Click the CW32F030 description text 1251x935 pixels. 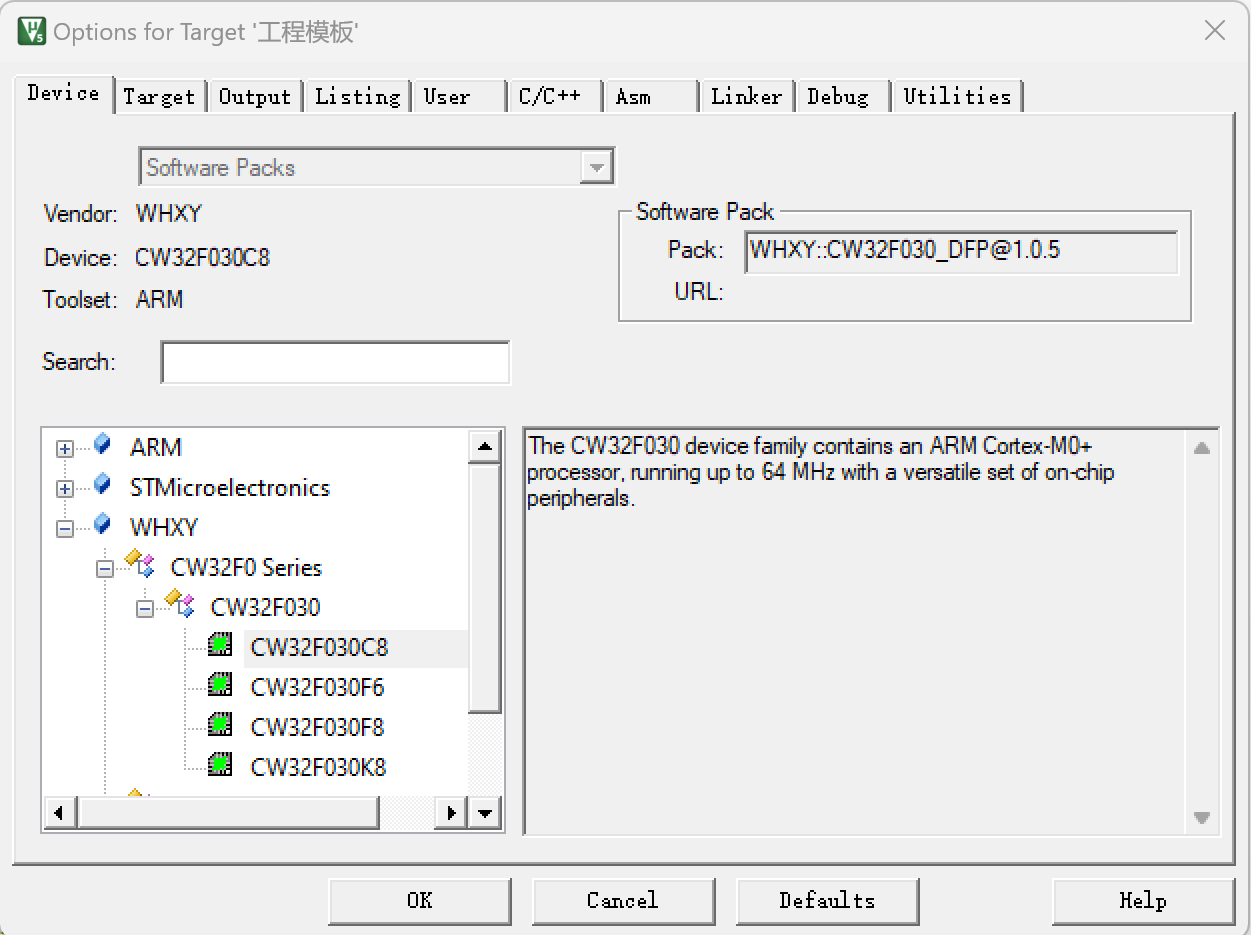(x=821, y=472)
